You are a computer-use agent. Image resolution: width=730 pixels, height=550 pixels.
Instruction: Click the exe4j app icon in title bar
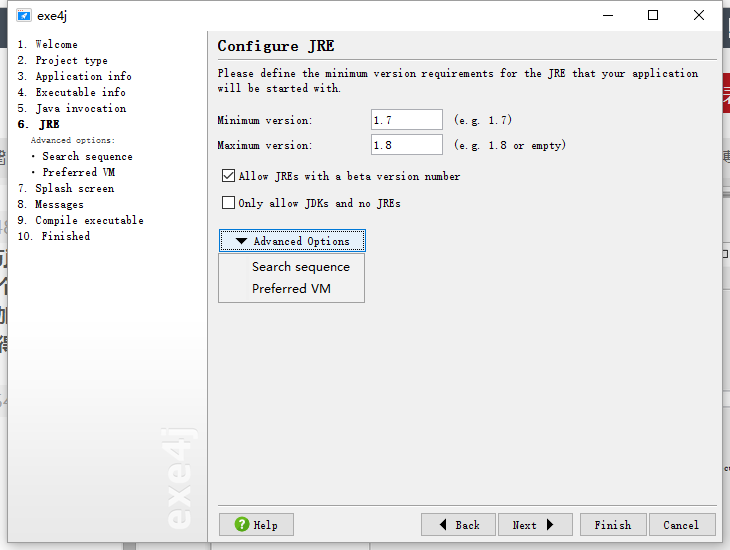point(24,15)
